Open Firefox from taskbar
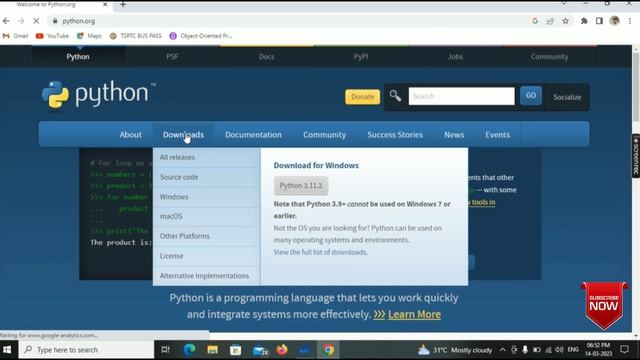This screenshot has width=640, height=360. click(x=282, y=350)
